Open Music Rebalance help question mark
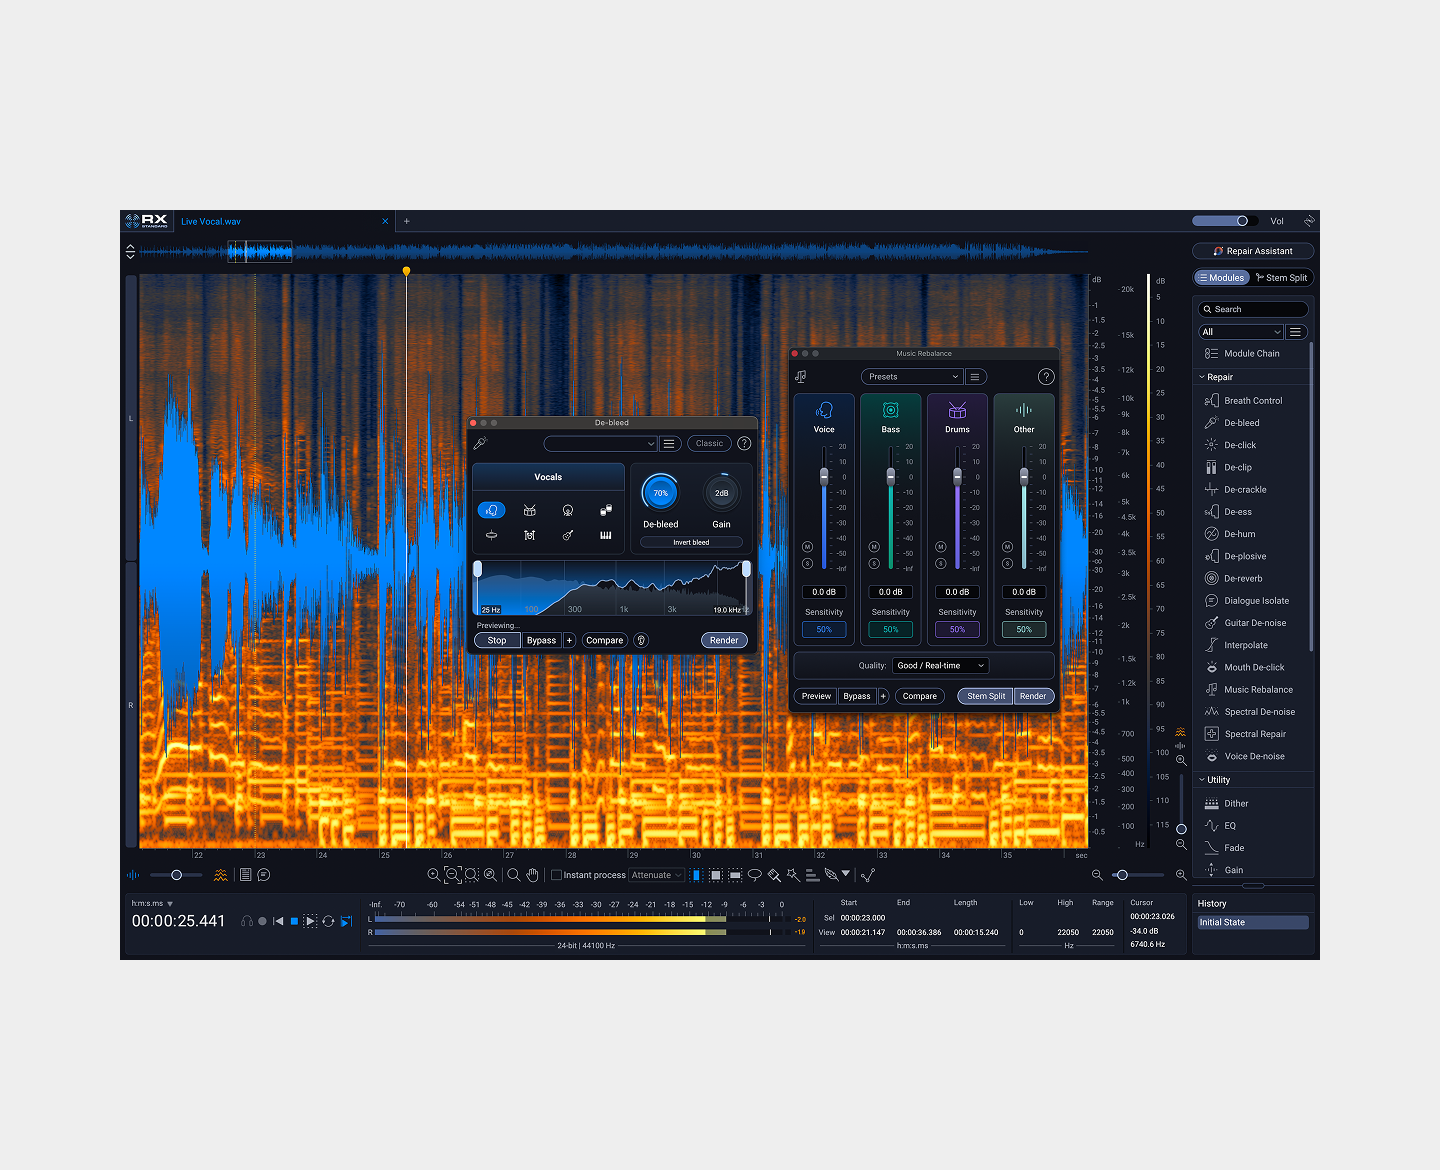1440x1170 pixels. pyautogui.click(x=1046, y=377)
